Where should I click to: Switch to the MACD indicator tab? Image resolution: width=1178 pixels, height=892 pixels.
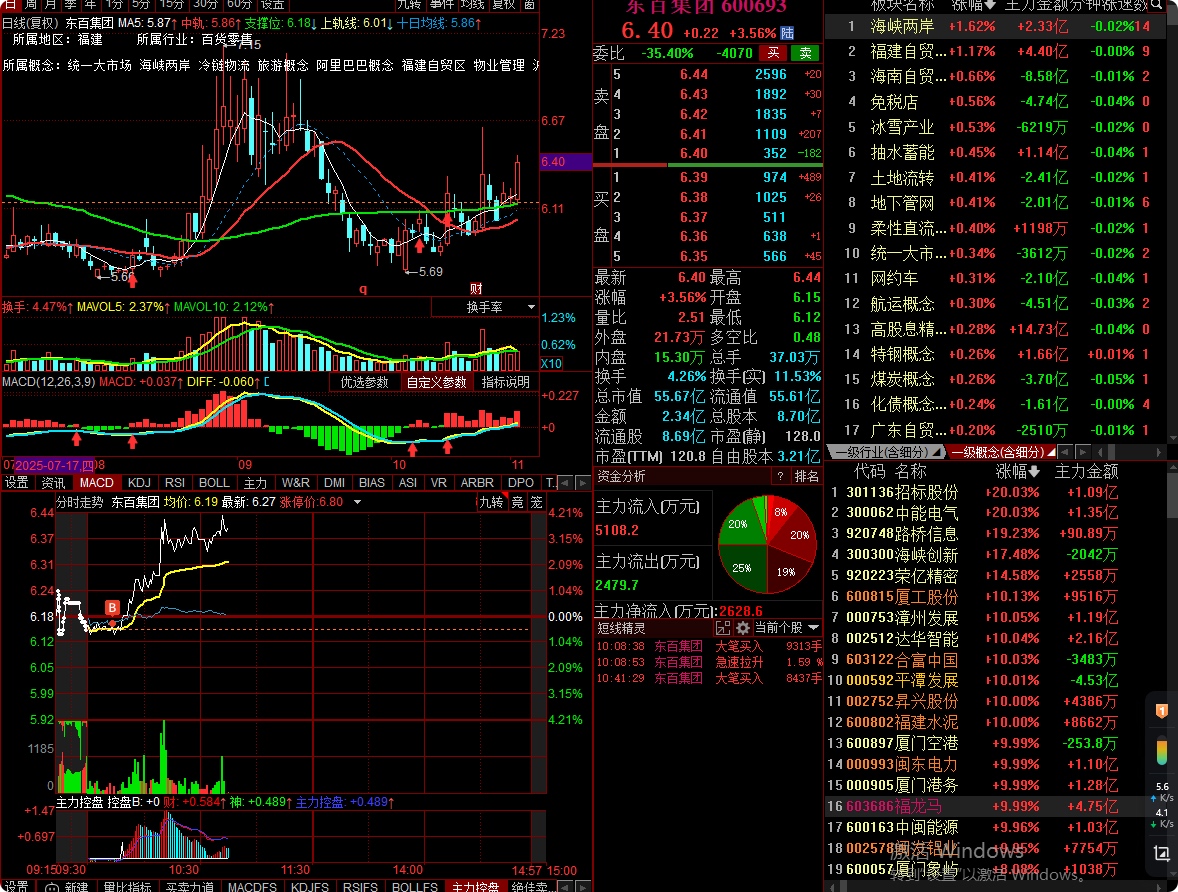pos(97,482)
